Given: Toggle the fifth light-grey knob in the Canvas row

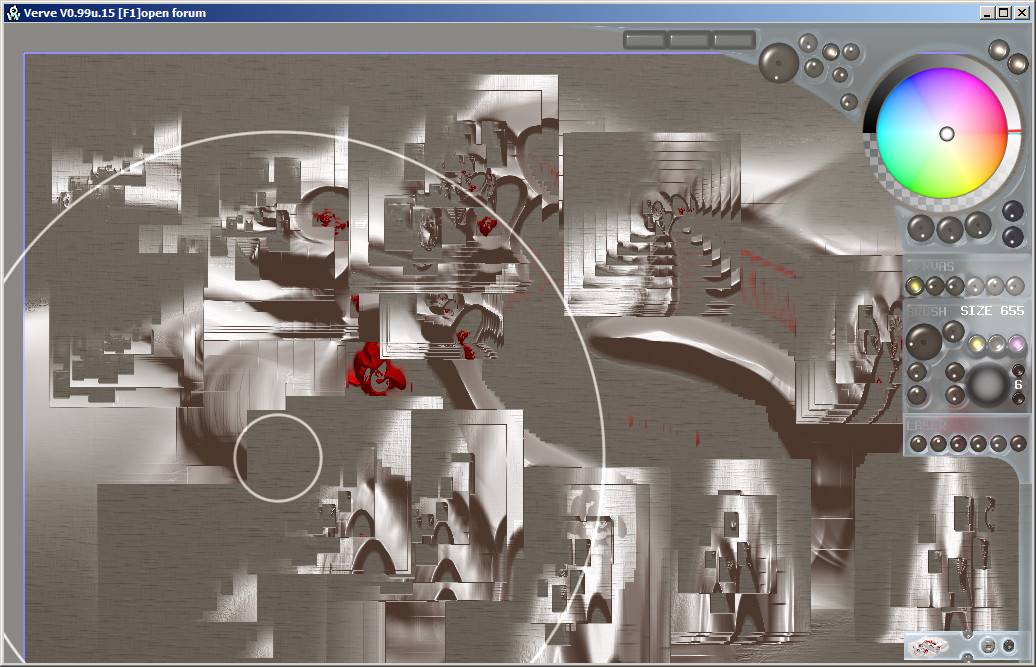Looking at the screenshot, I should click(x=995, y=286).
